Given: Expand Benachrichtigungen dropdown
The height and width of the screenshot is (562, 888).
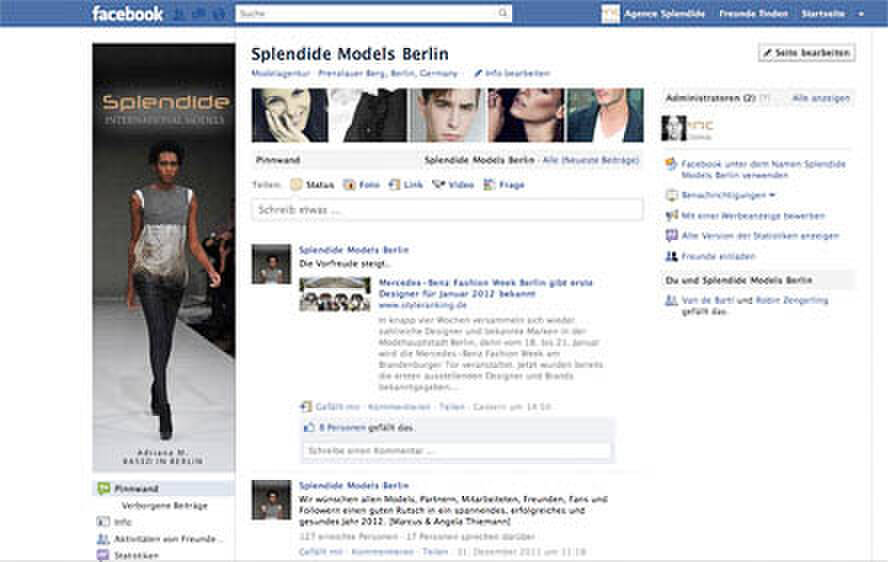Looking at the screenshot, I should tap(728, 195).
